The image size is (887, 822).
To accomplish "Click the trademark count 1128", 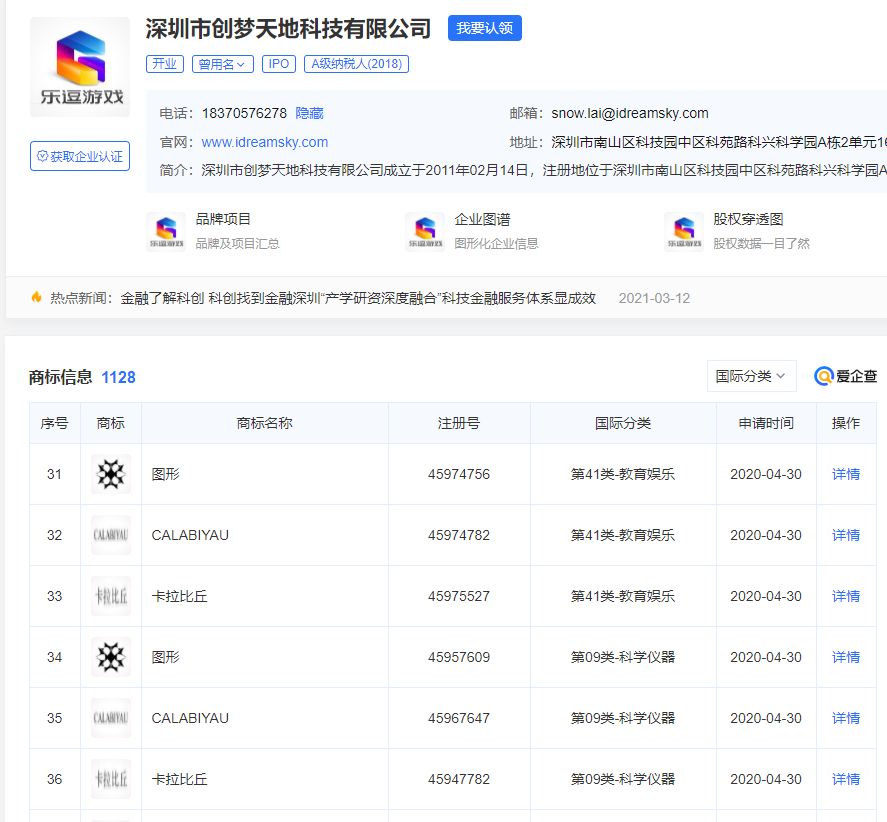I will pyautogui.click(x=118, y=377).
